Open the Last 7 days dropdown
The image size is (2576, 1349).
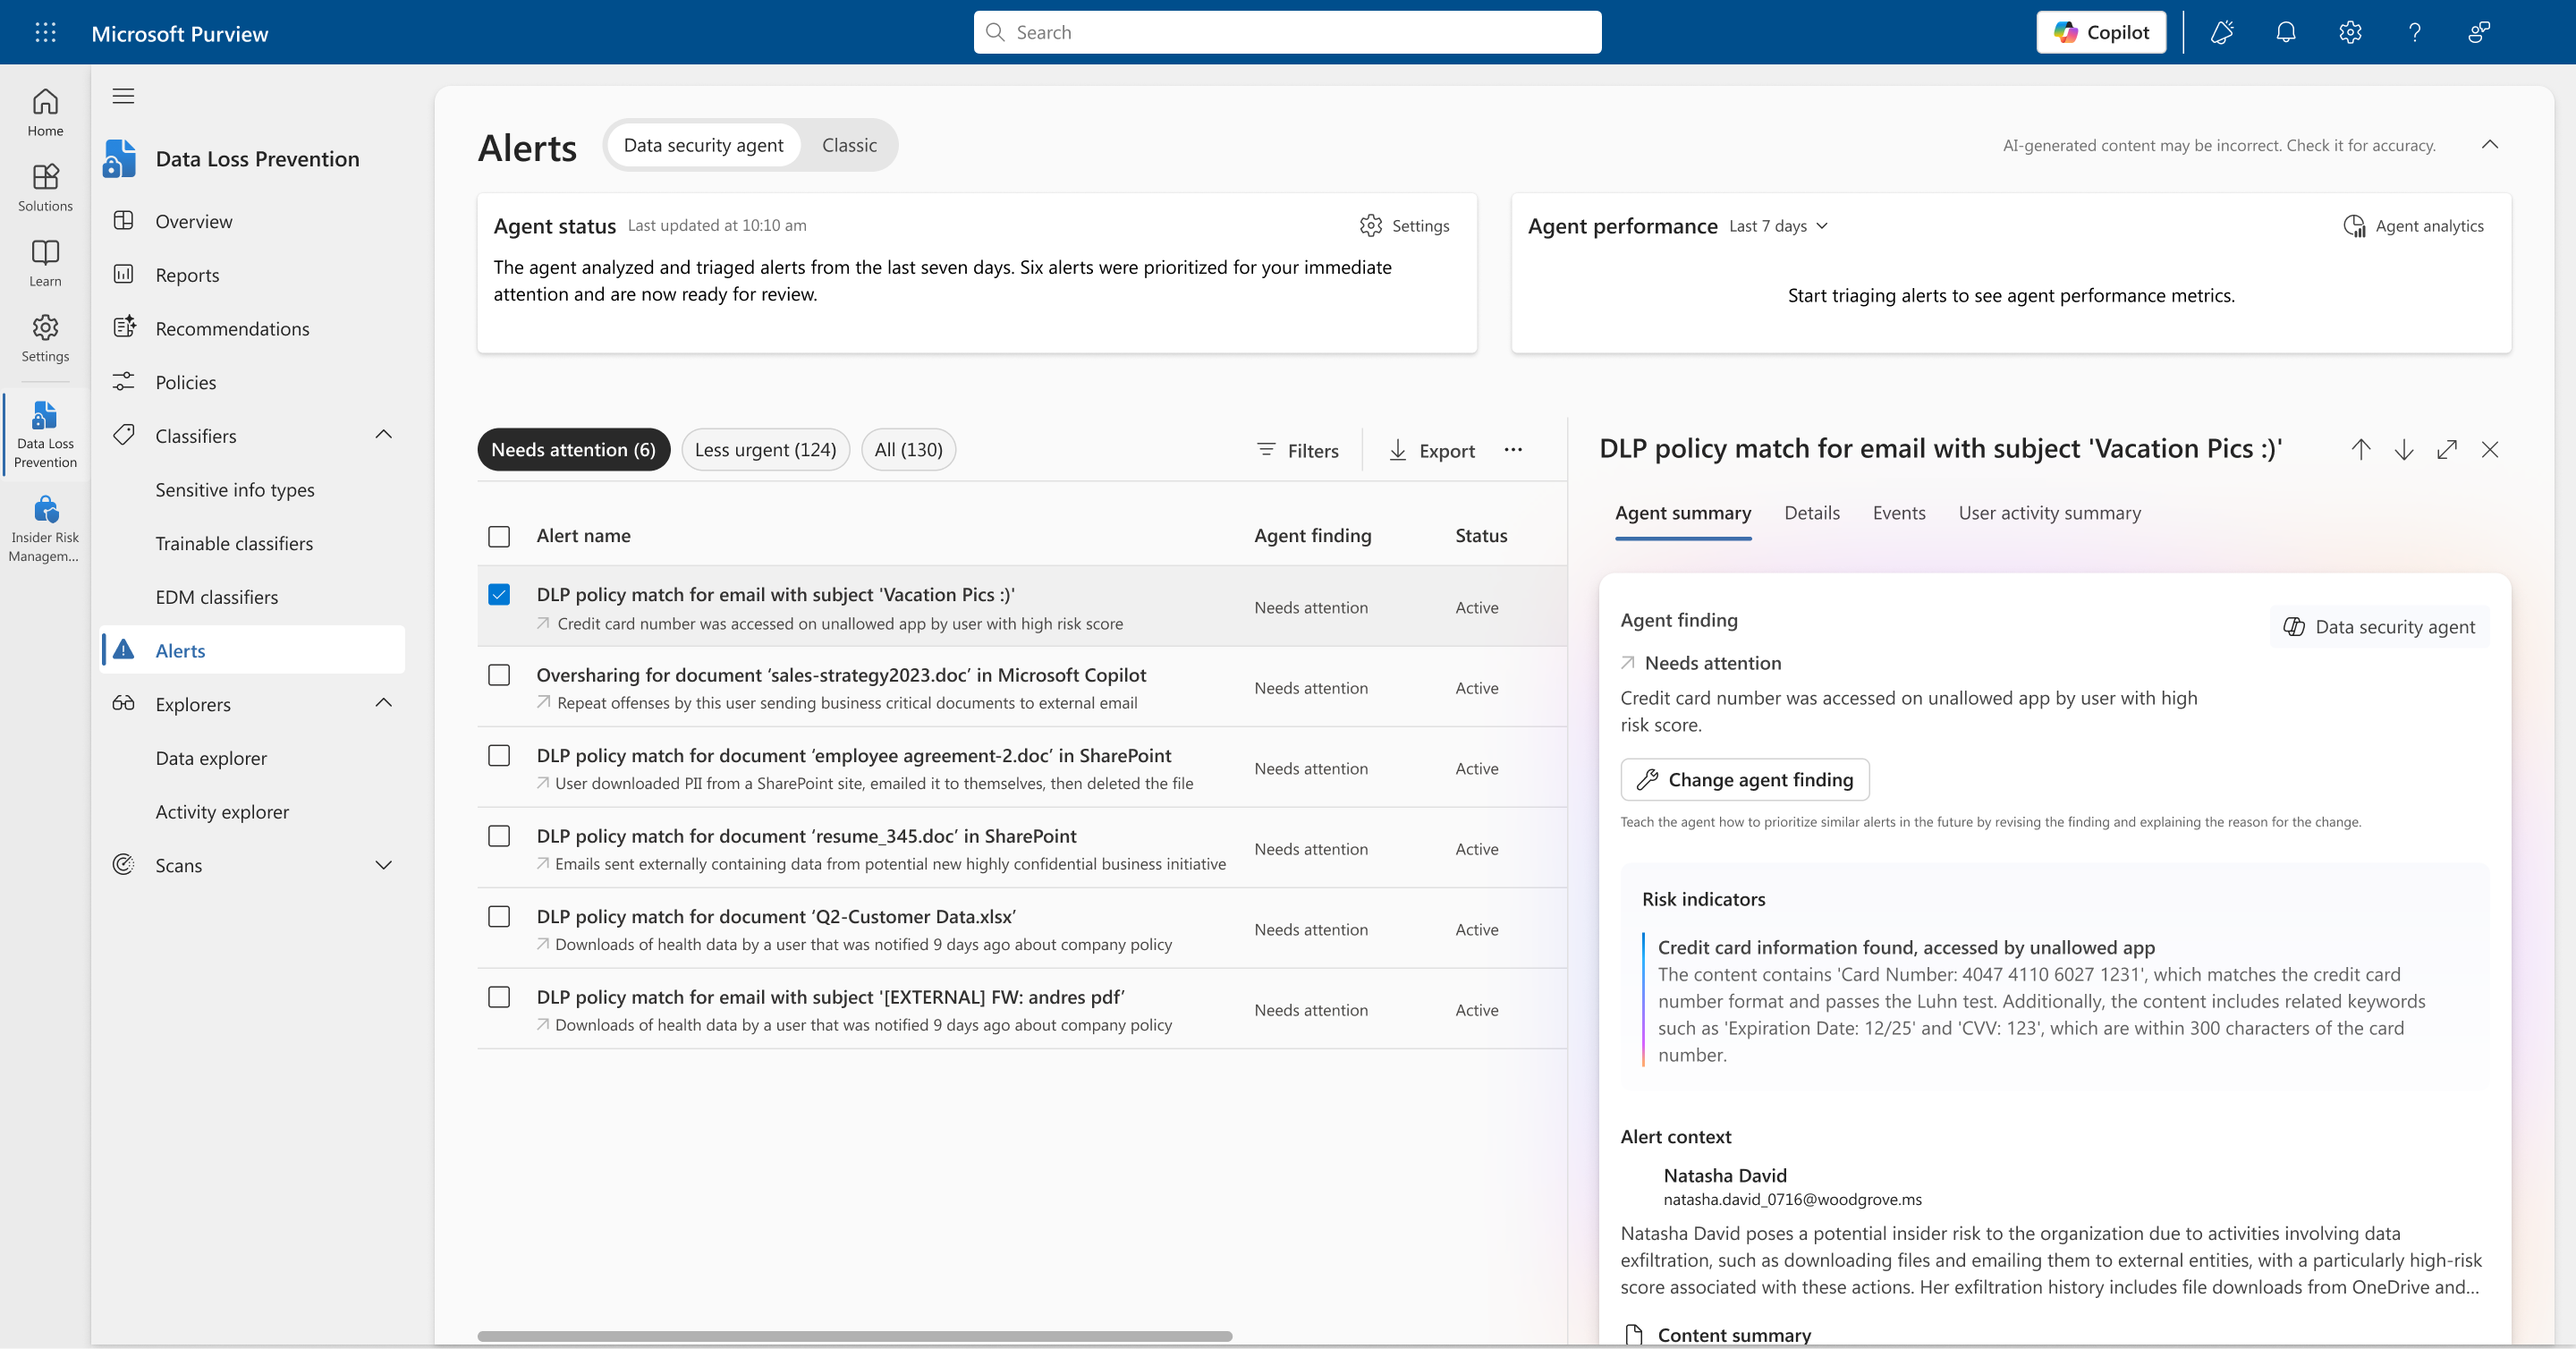click(x=1779, y=226)
